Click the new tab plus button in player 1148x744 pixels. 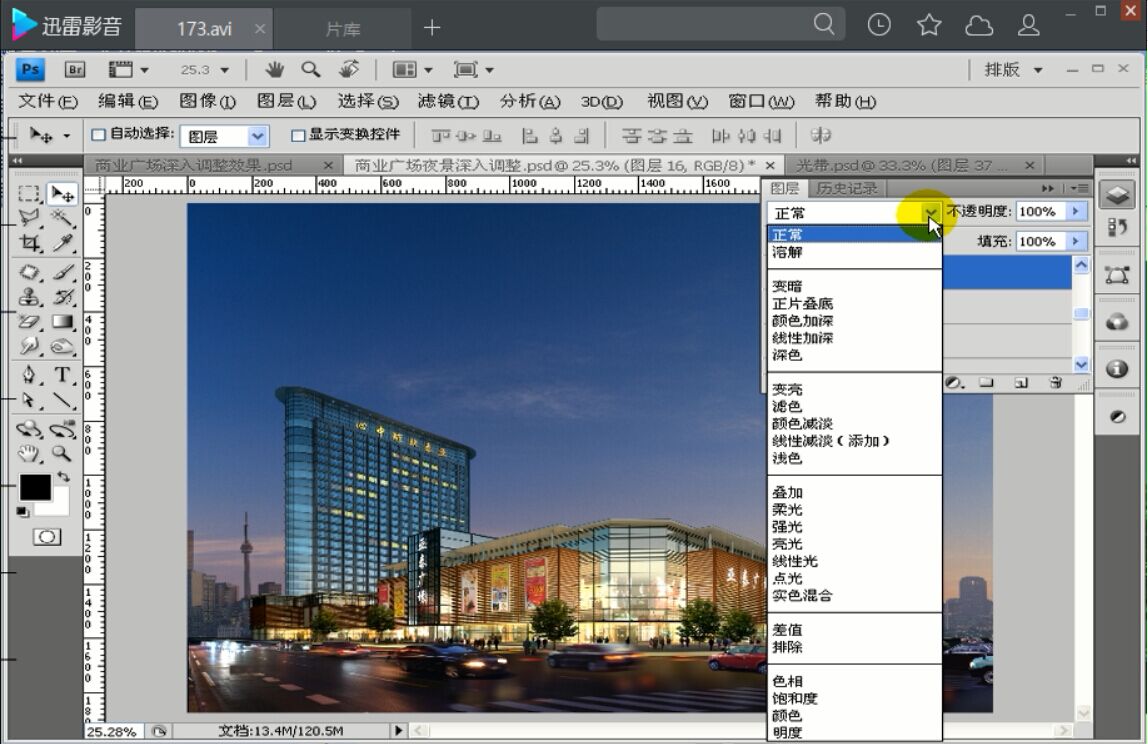(431, 29)
